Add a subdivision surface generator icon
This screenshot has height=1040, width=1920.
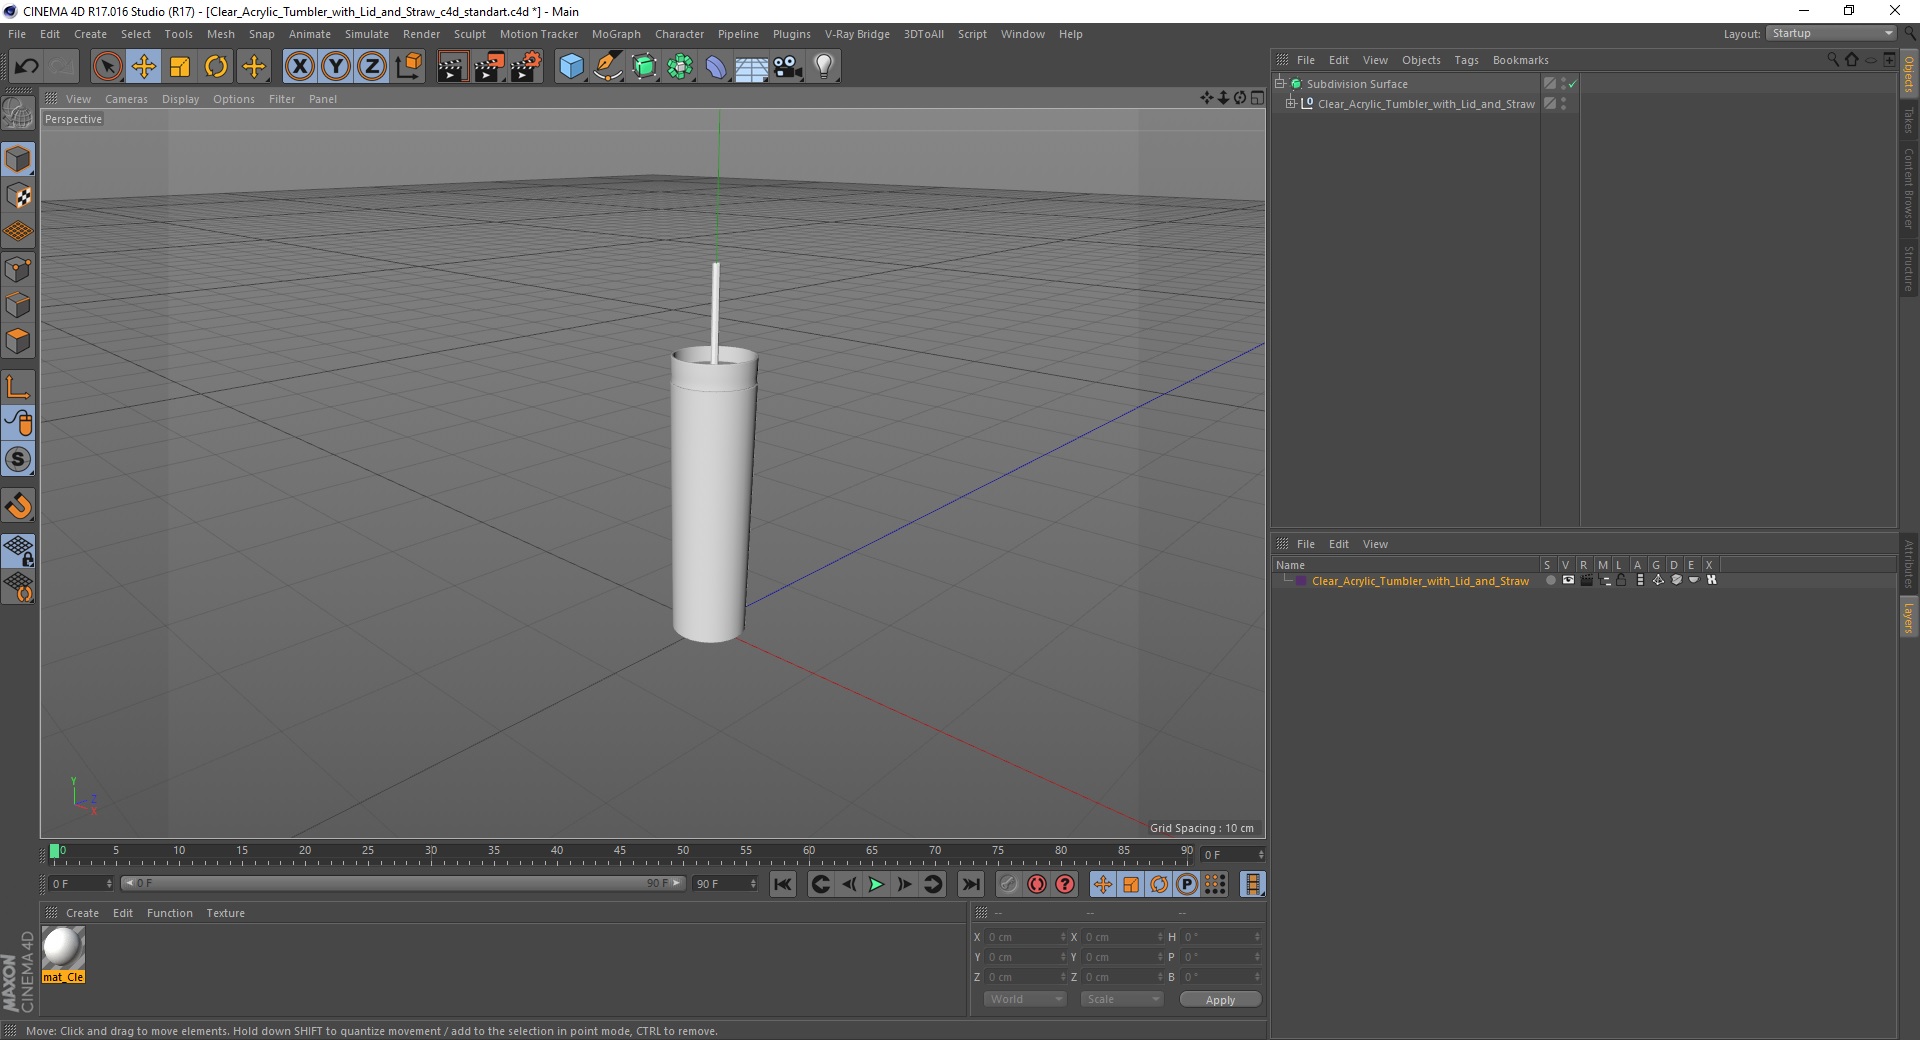point(644,67)
